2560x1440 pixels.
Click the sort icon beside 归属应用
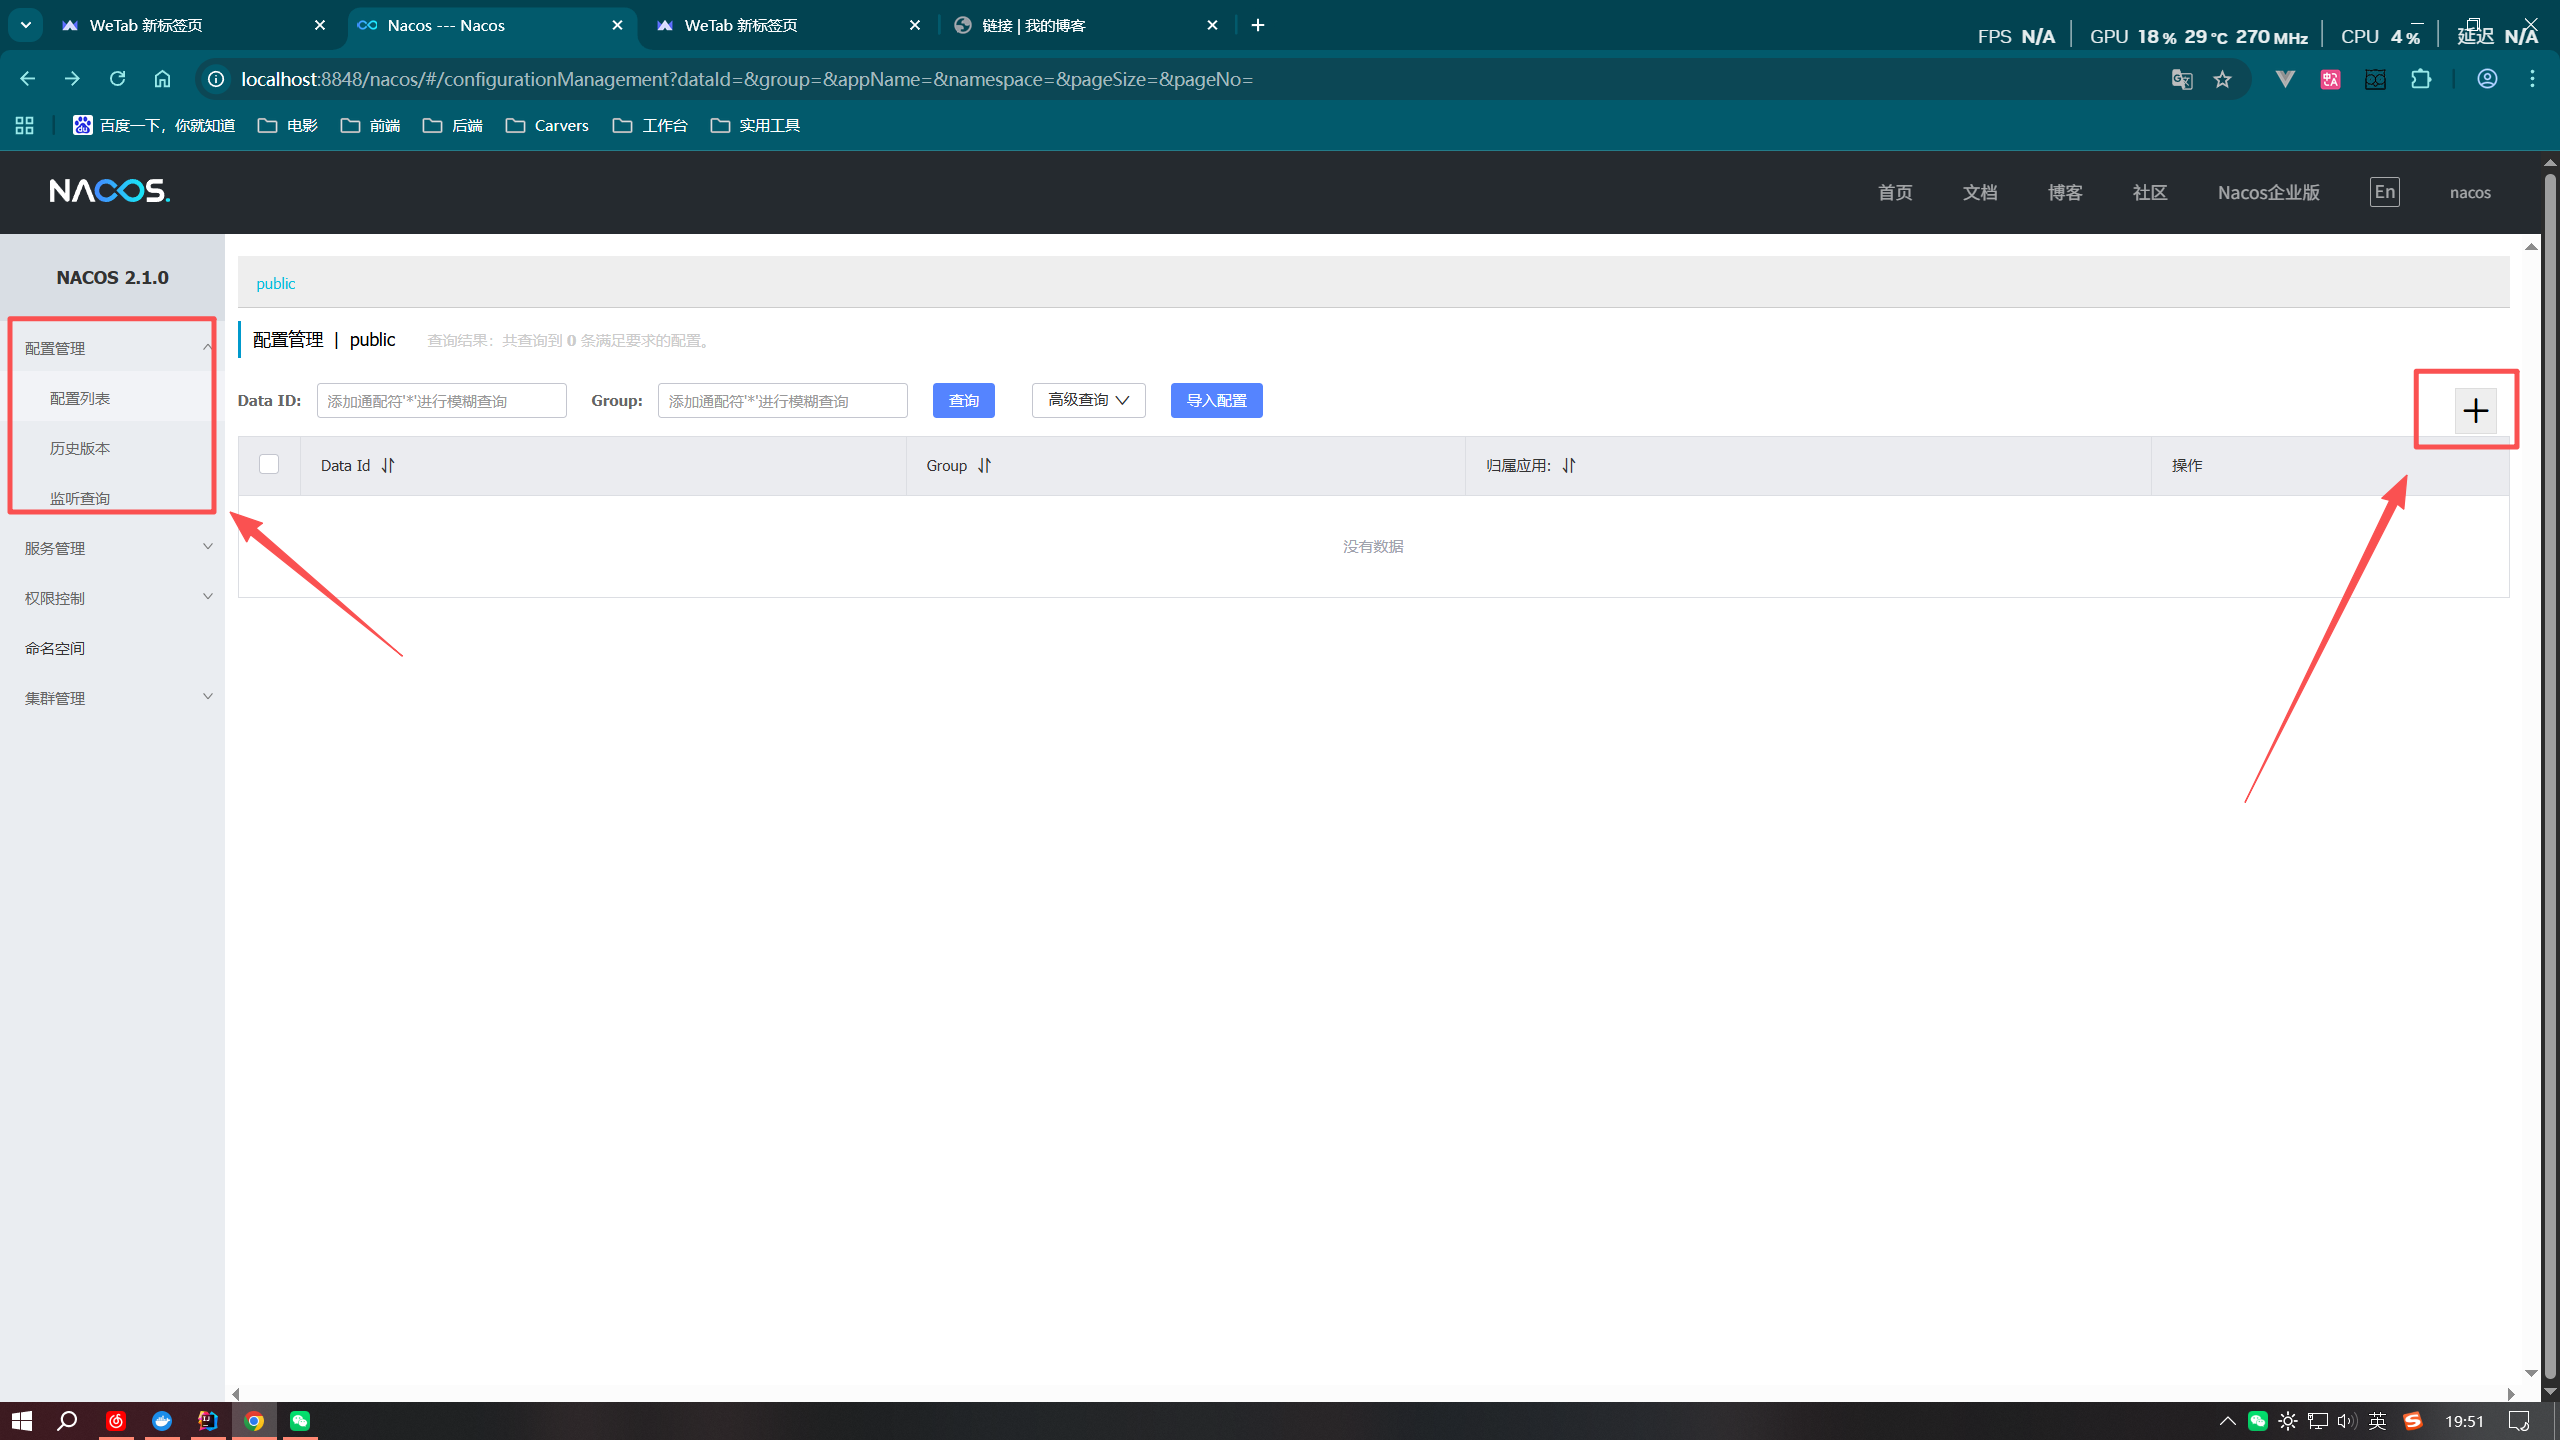(x=1569, y=465)
